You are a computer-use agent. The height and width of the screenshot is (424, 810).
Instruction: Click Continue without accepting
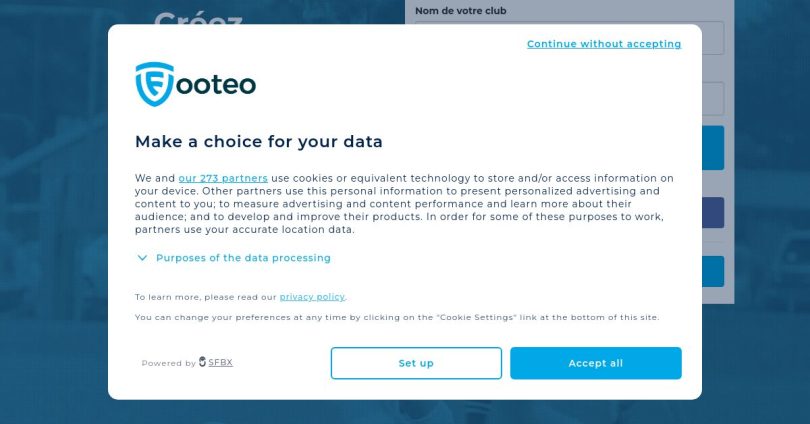[603, 44]
